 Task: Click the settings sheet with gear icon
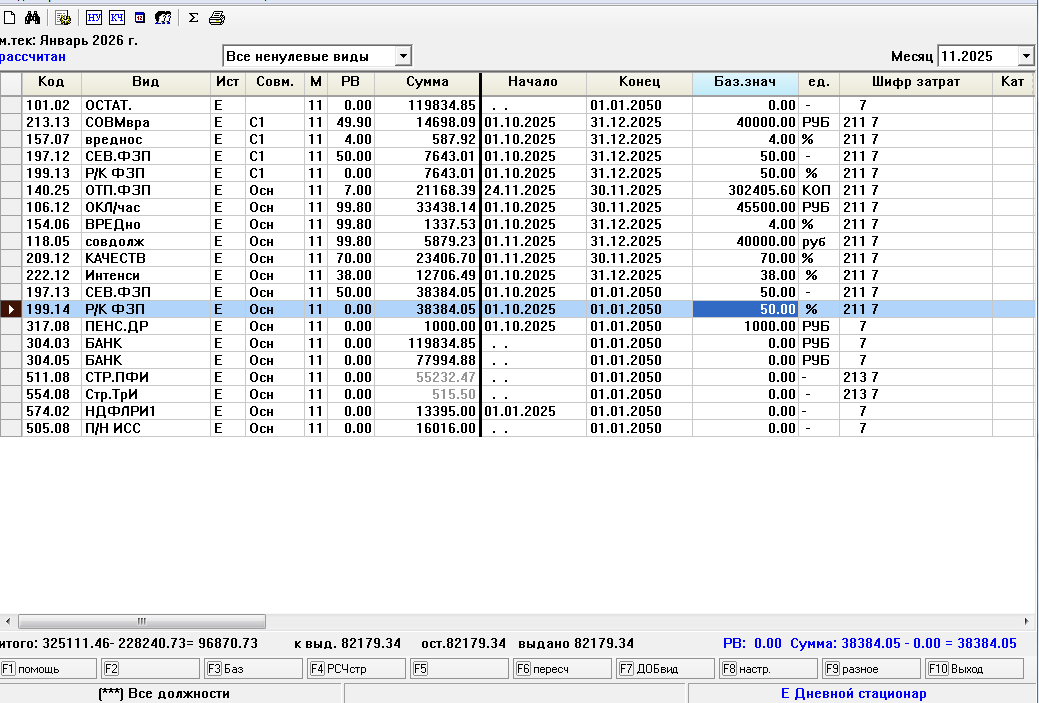coord(63,18)
